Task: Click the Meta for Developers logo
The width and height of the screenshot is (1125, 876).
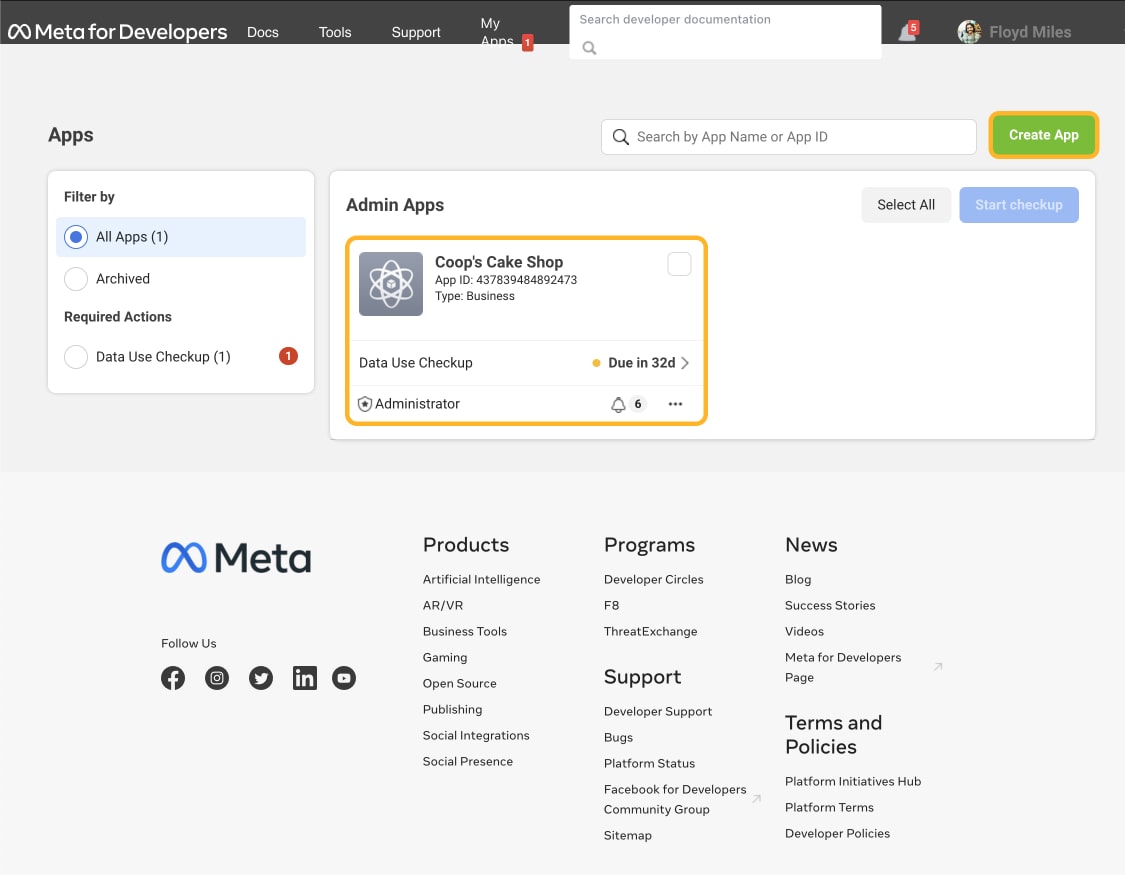Action: tap(115, 31)
